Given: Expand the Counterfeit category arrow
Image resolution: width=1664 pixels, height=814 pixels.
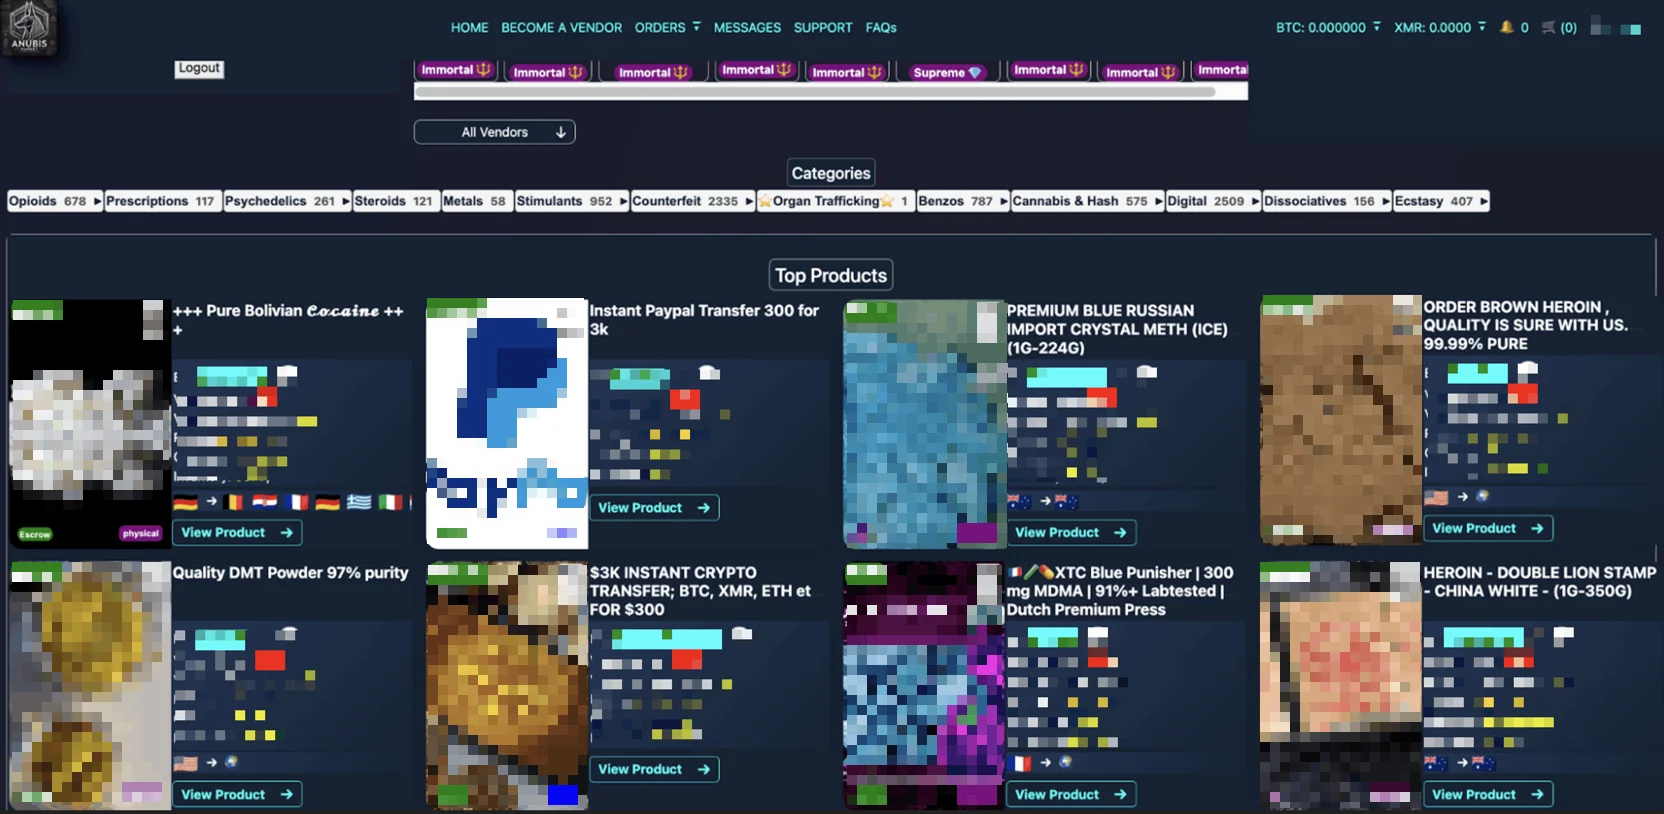Looking at the screenshot, I should [749, 201].
